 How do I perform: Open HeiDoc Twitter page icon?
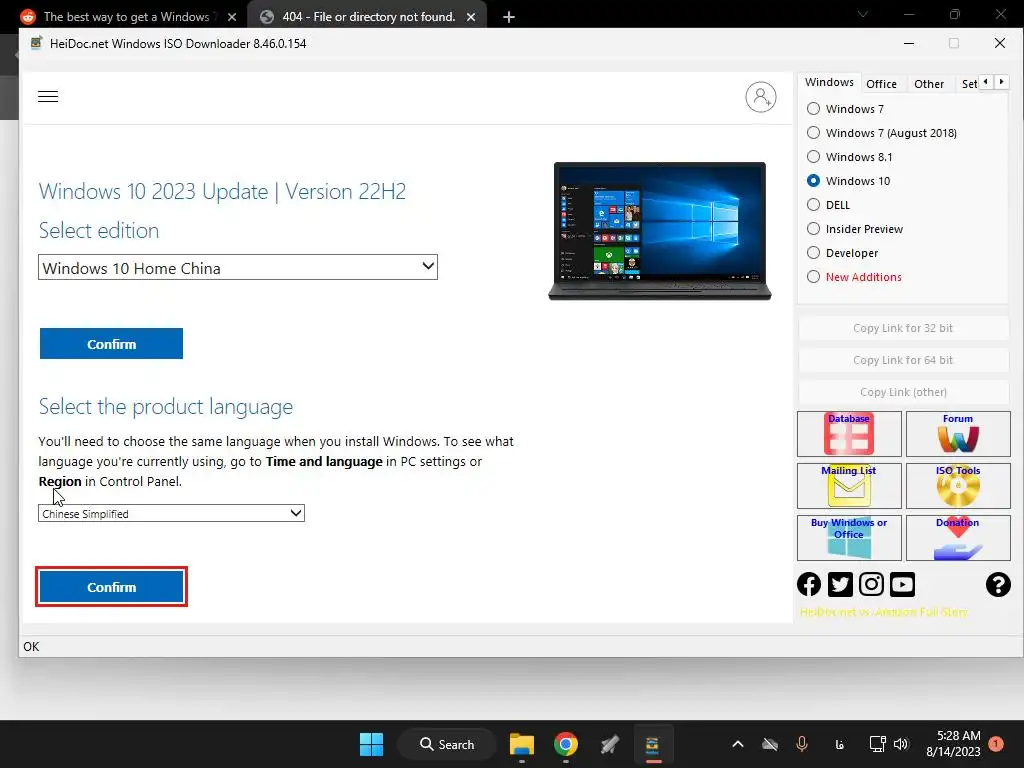tap(840, 584)
